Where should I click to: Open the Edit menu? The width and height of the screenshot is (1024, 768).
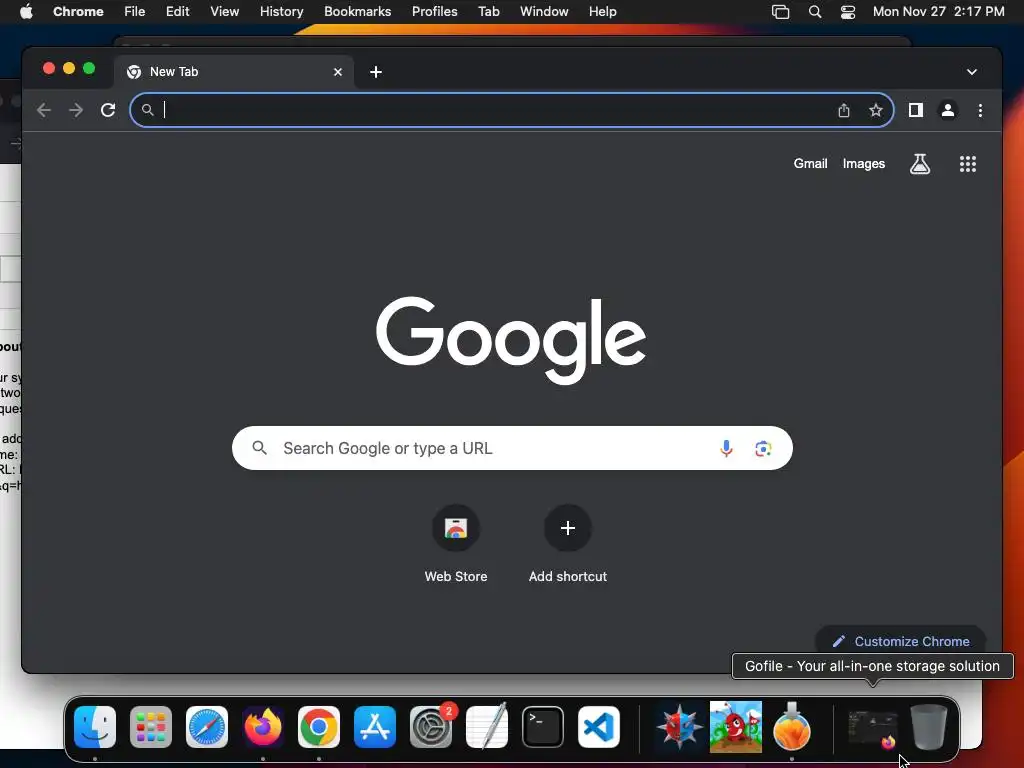pyautogui.click(x=177, y=12)
